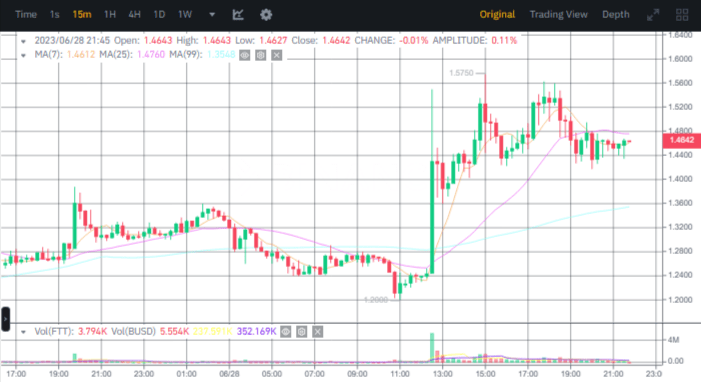Open the technical indicators chart icon
701x382 pixels.
[238, 15]
